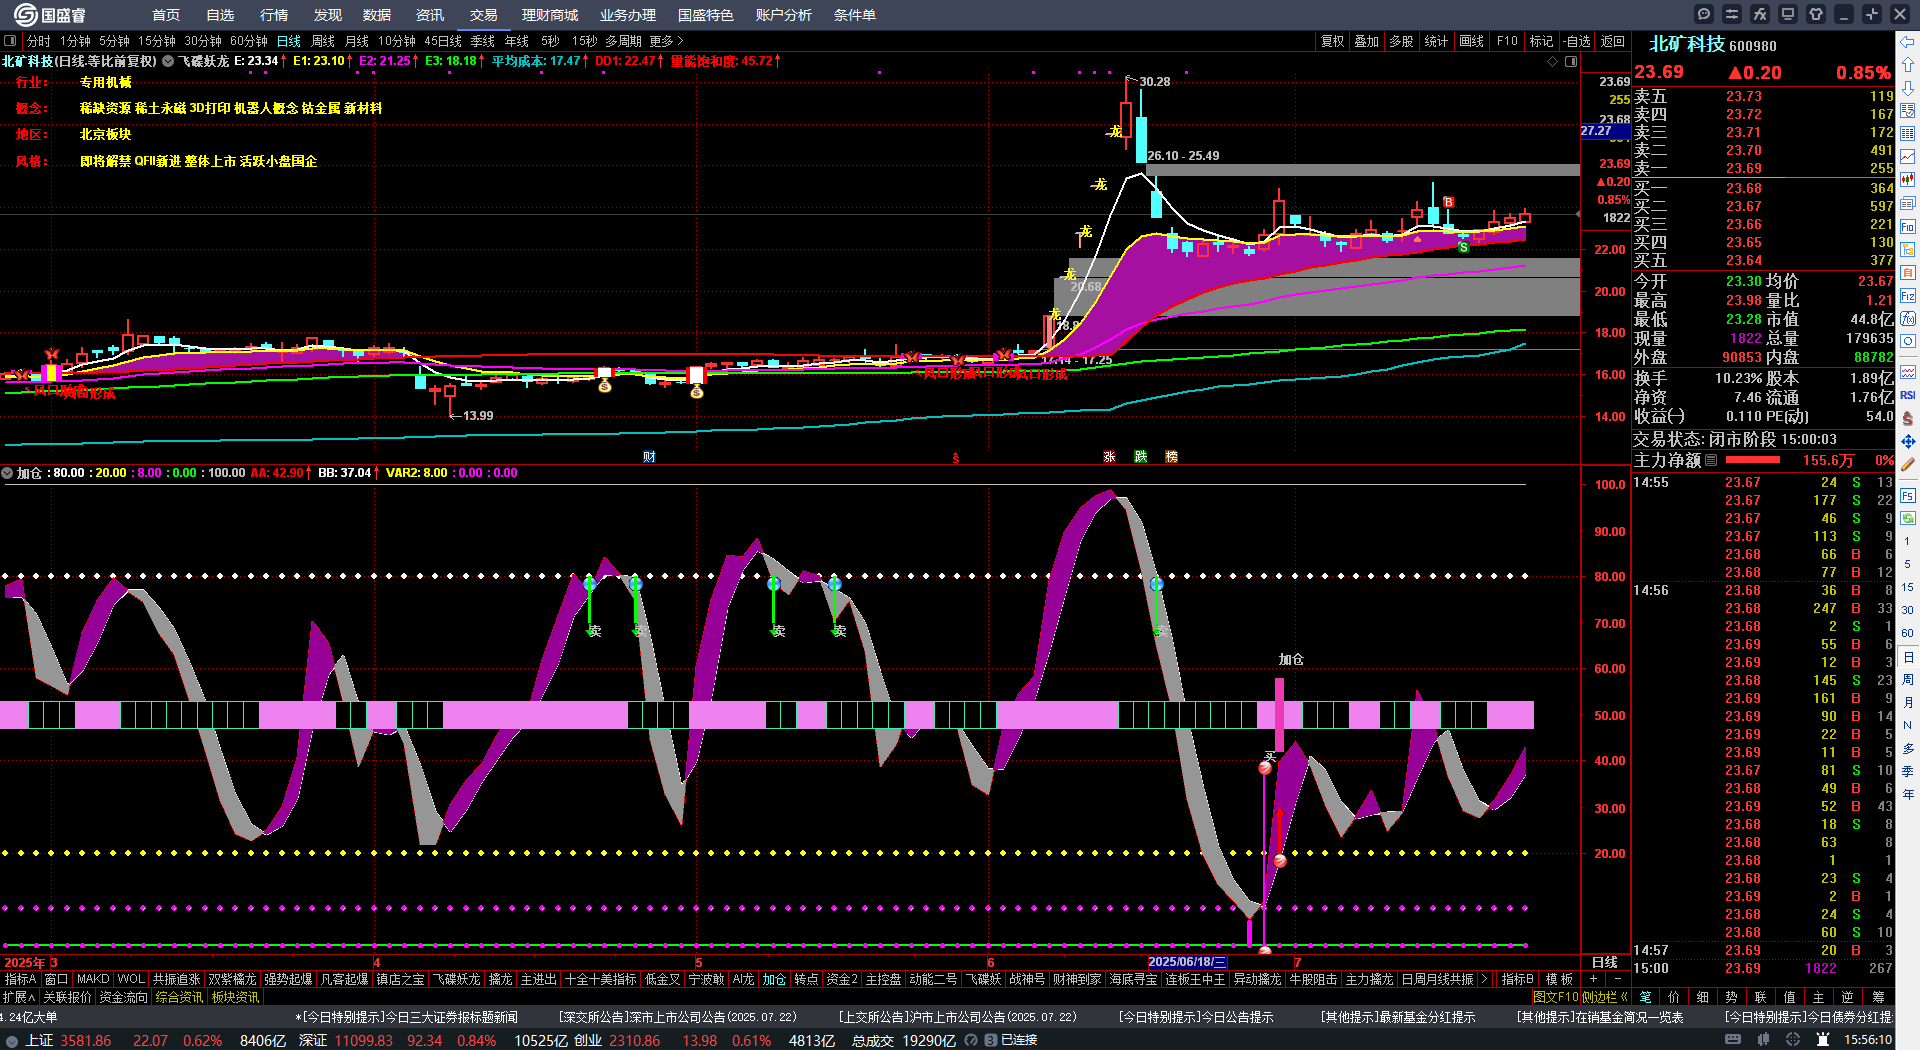
Task: Open the 交易 menu
Action: point(484,15)
